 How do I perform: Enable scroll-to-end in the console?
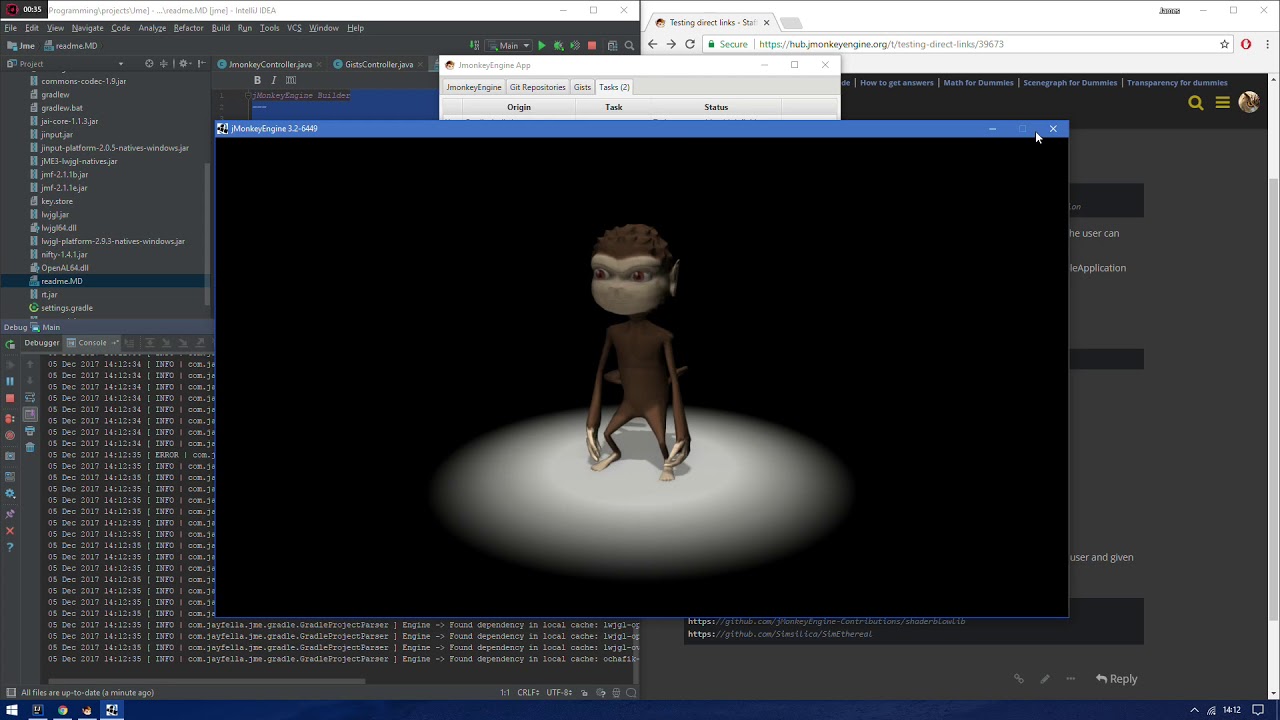[30, 414]
